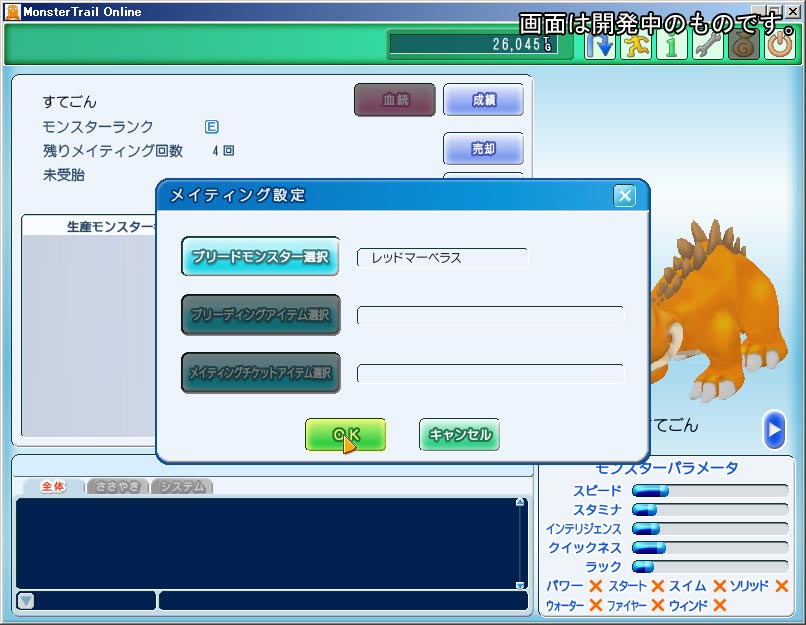Viewport: 806px width, 625px height.
Task: Click the monster rank E icon
Action: 212,127
